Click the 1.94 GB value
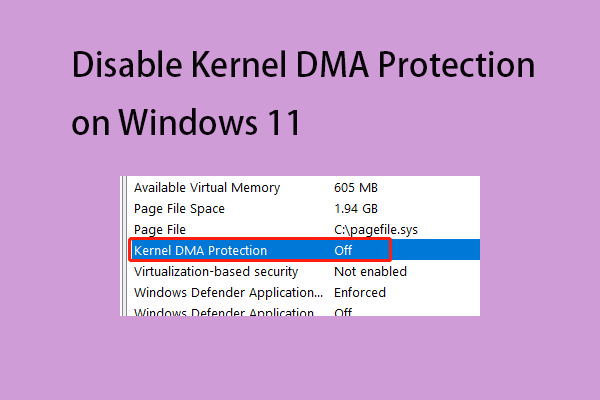The height and width of the screenshot is (400, 600). point(356,208)
